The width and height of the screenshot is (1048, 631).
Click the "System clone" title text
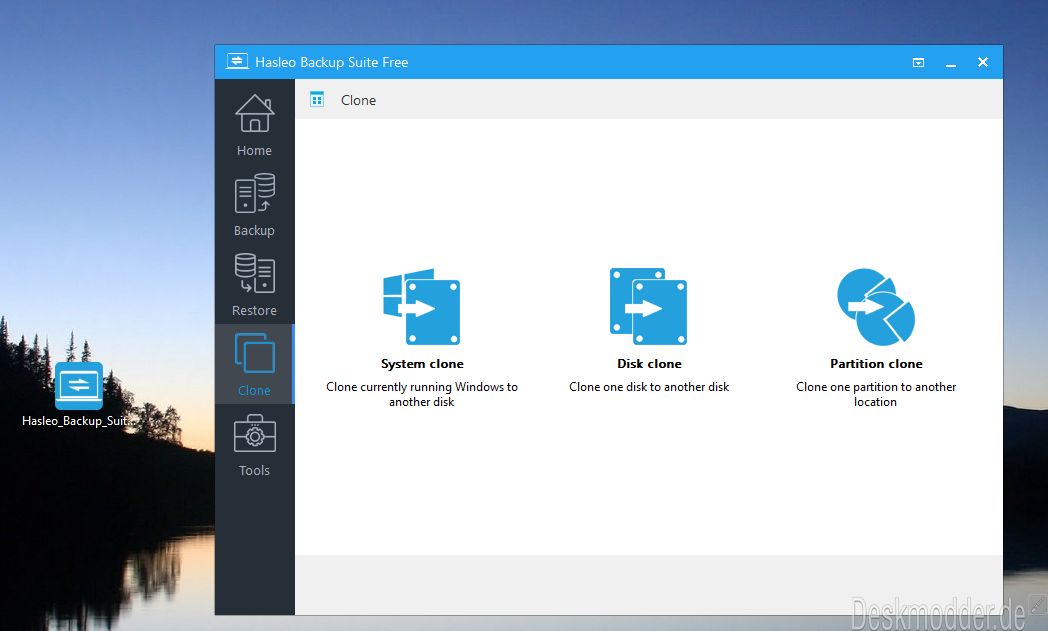pyautogui.click(x=422, y=364)
